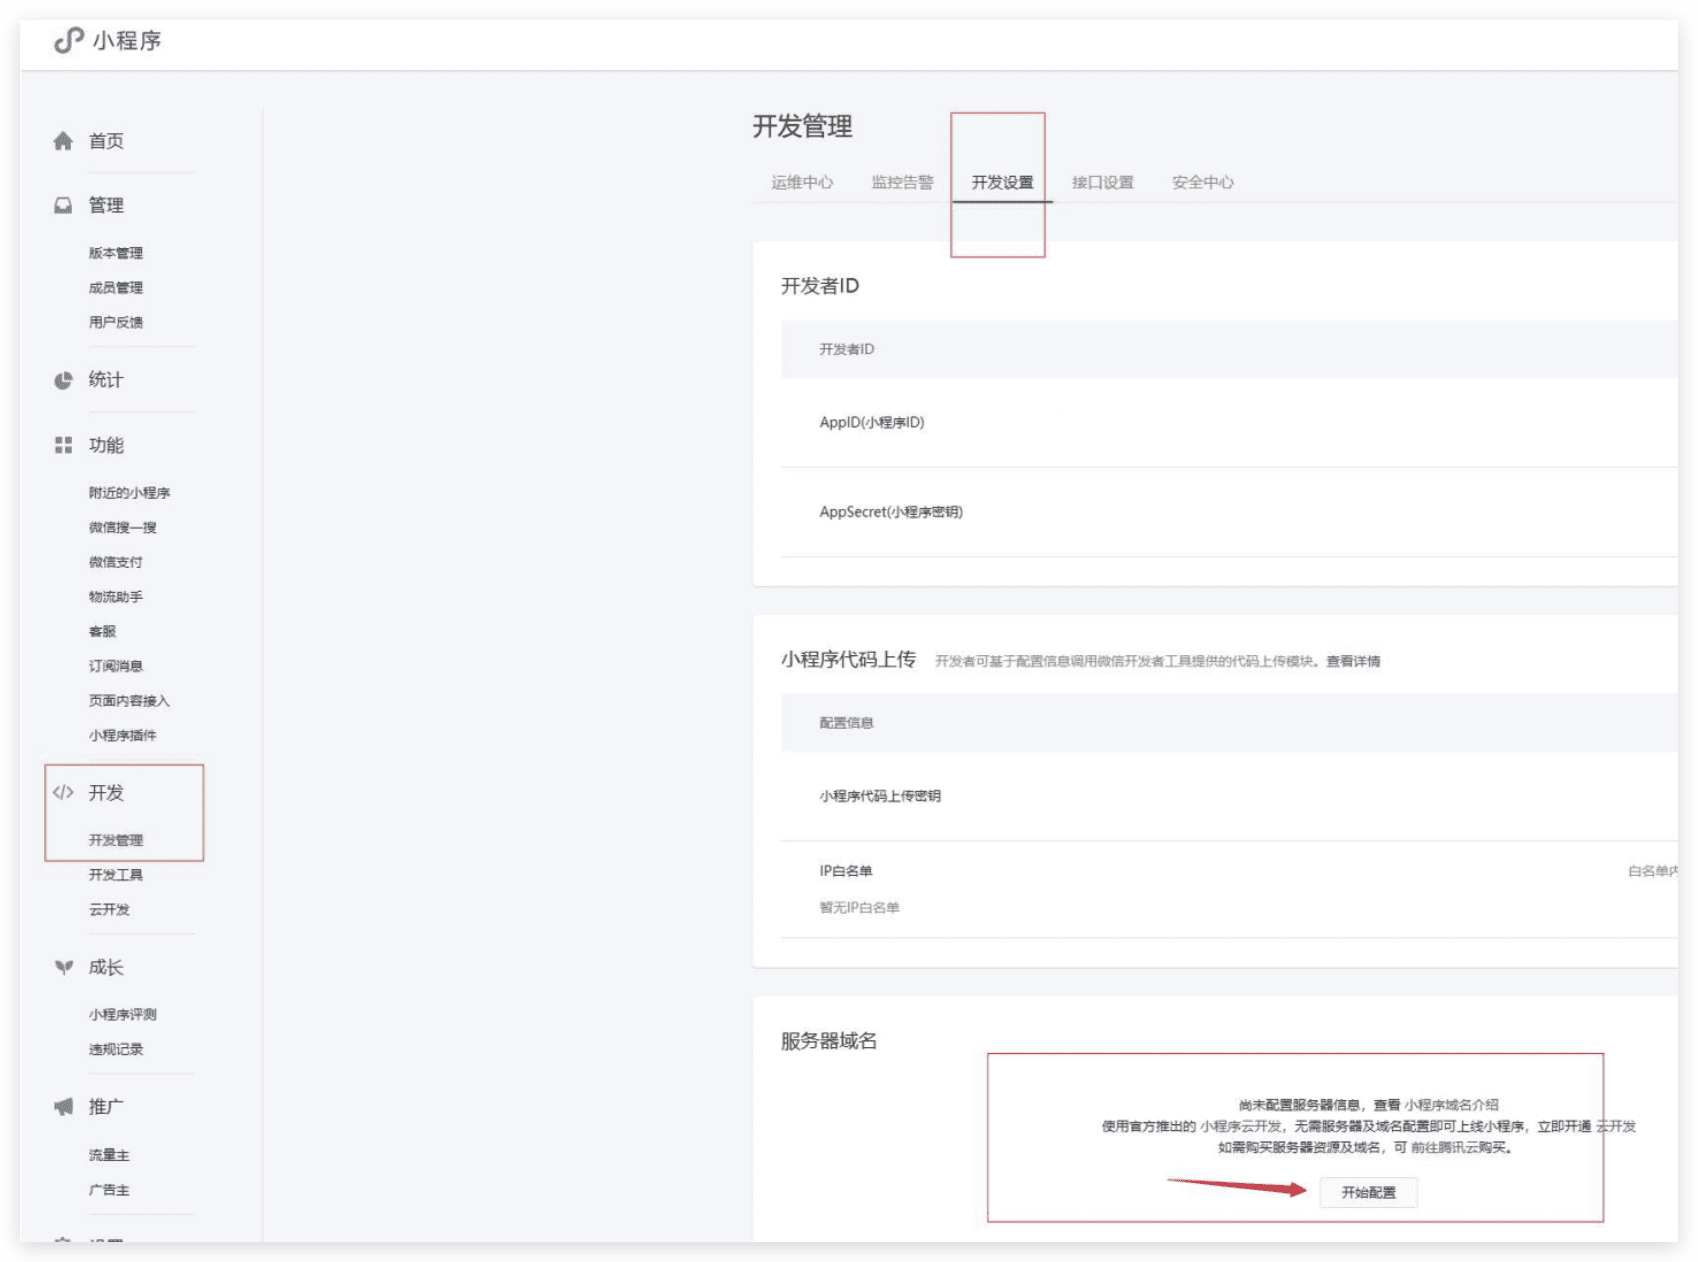Click the megaphone icon beside 推广

[63, 1106]
